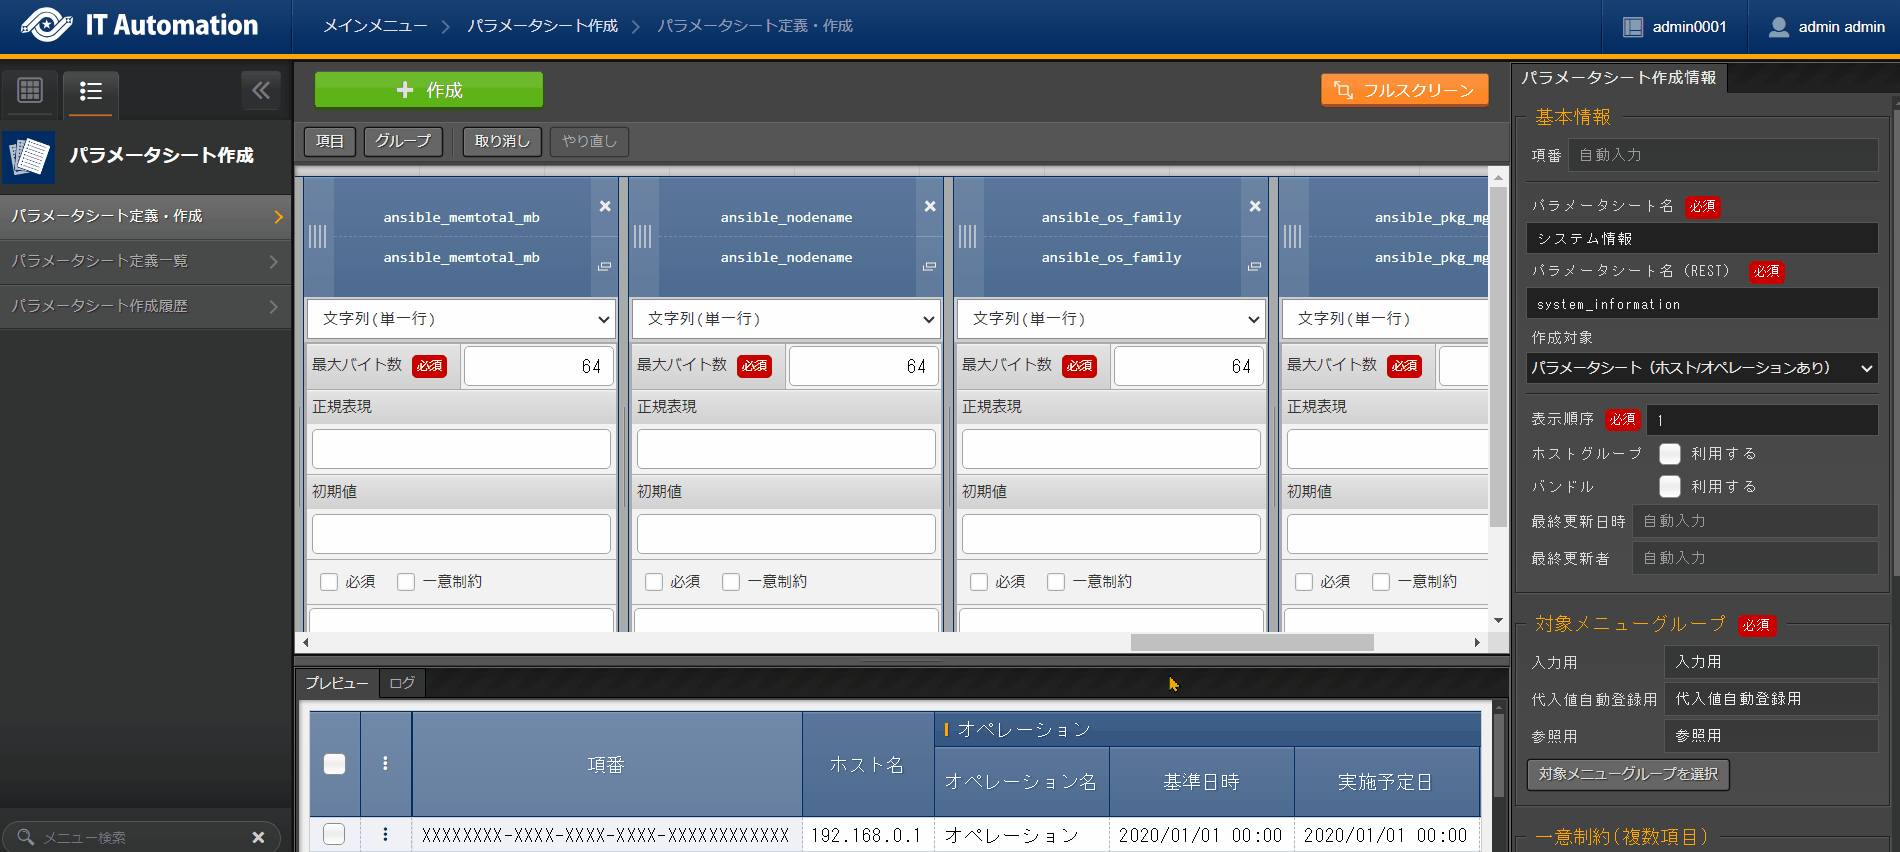This screenshot has height=852, width=1900.
Task: Click the horizontal scrollbar of column editor
Action: pyautogui.click(x=1251, y=642)
